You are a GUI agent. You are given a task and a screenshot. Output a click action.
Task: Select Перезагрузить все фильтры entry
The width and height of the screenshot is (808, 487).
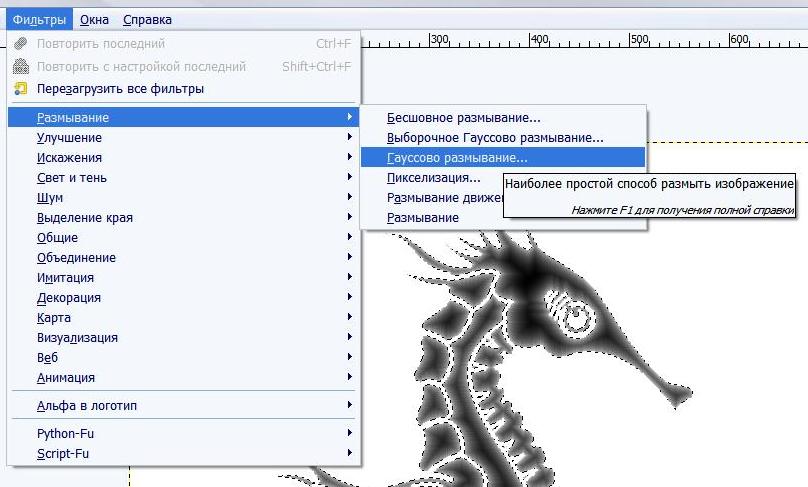click(x=184, y=89)
